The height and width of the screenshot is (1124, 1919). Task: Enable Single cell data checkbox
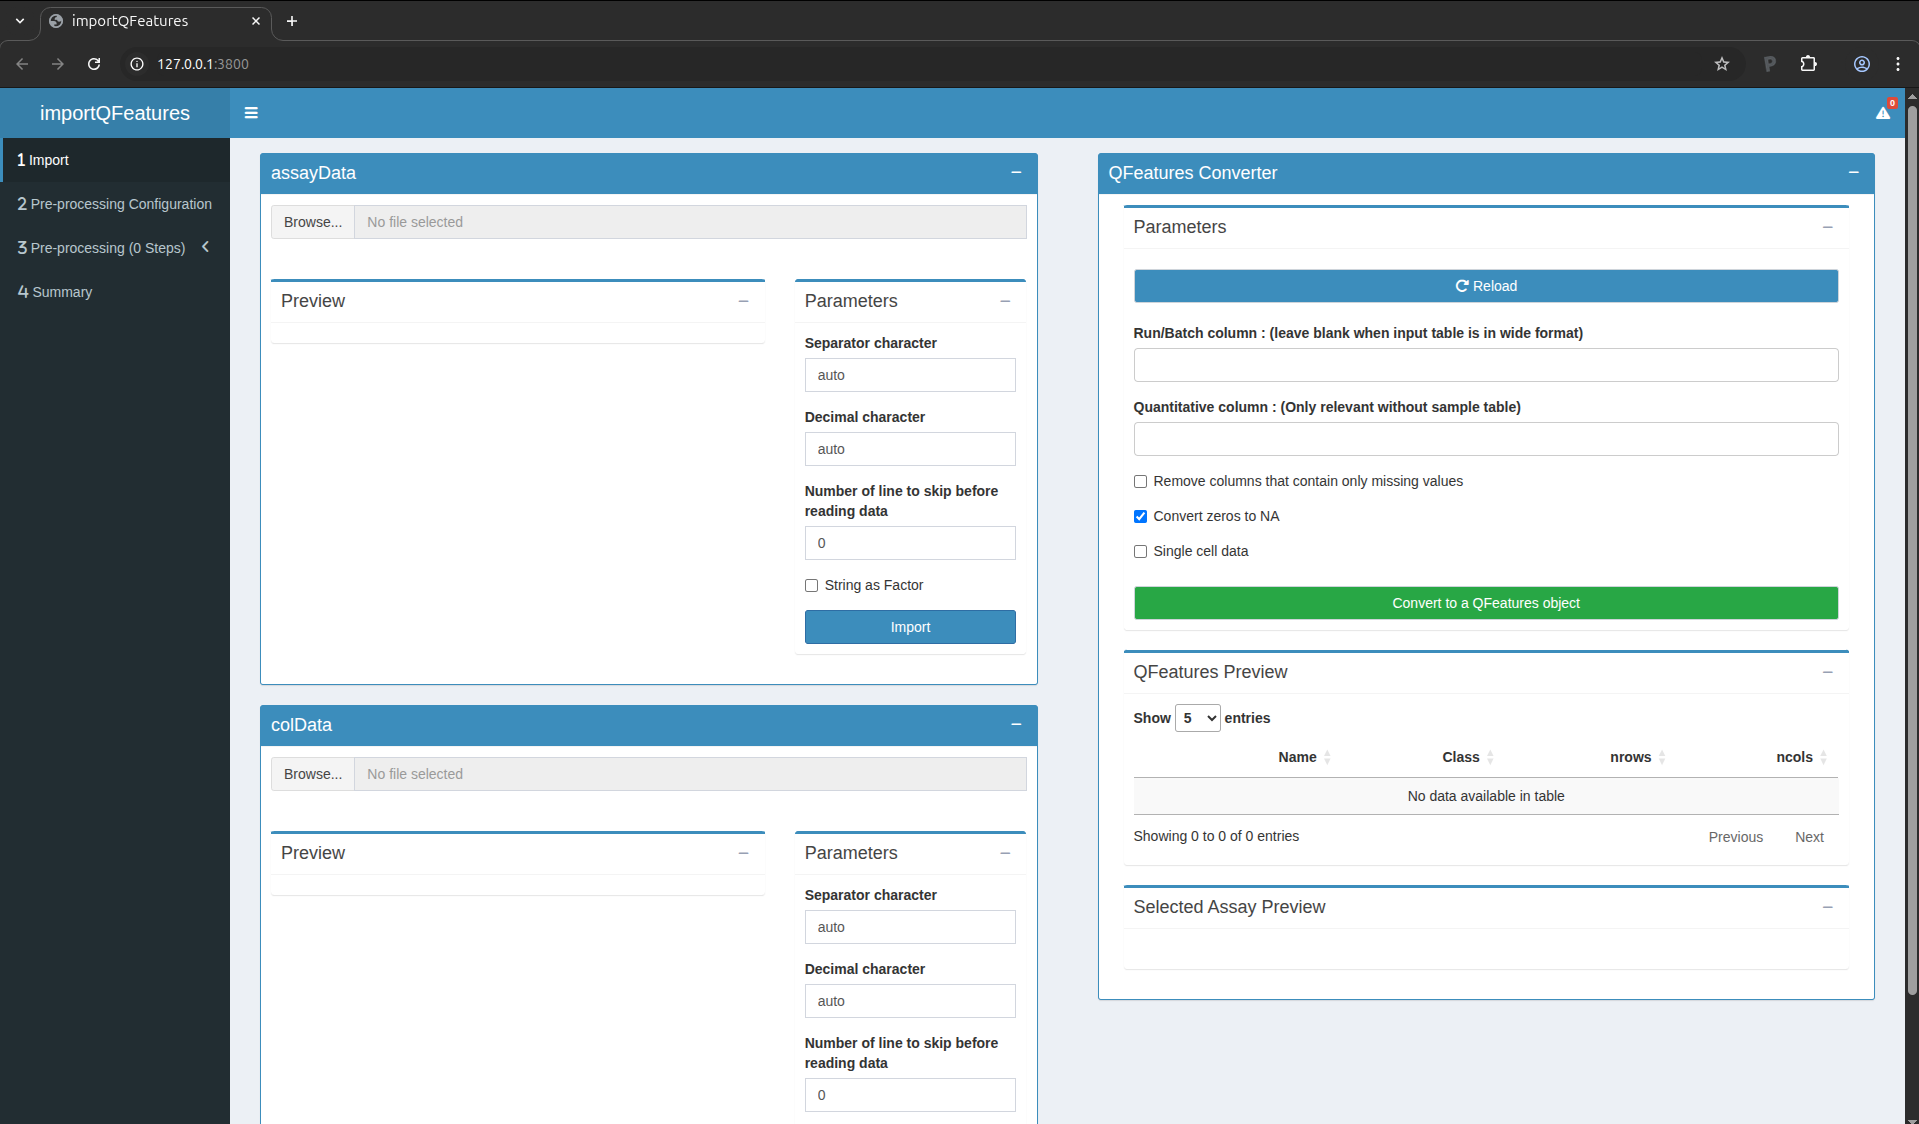1140,552
